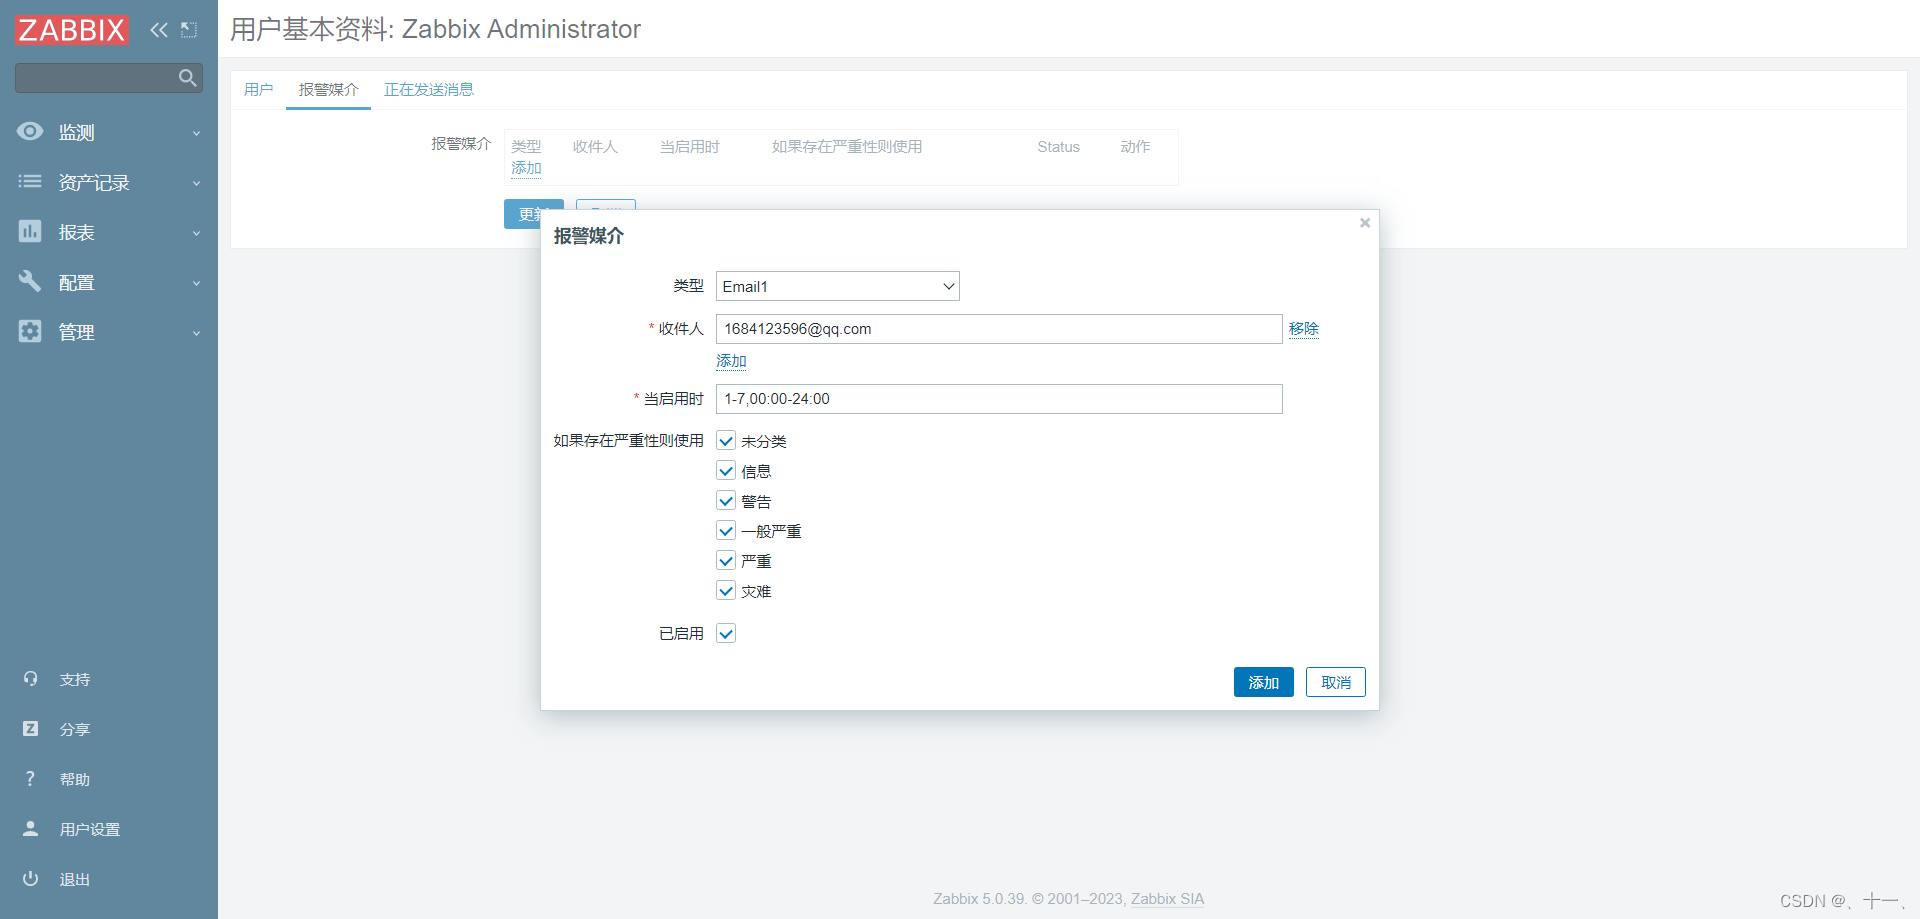
Task: Expand the 资产记录 menu chevron
Action: (196, 183)
